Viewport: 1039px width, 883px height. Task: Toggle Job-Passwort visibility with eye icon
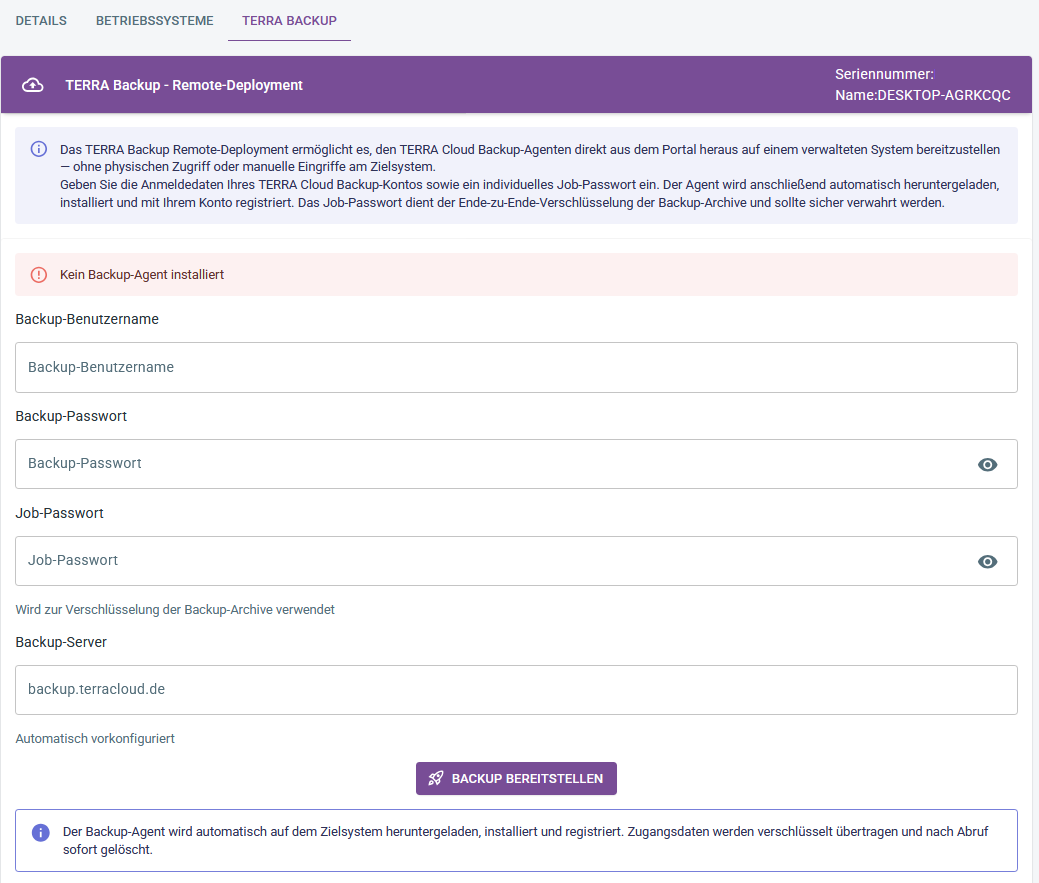[x=987, y=561]
